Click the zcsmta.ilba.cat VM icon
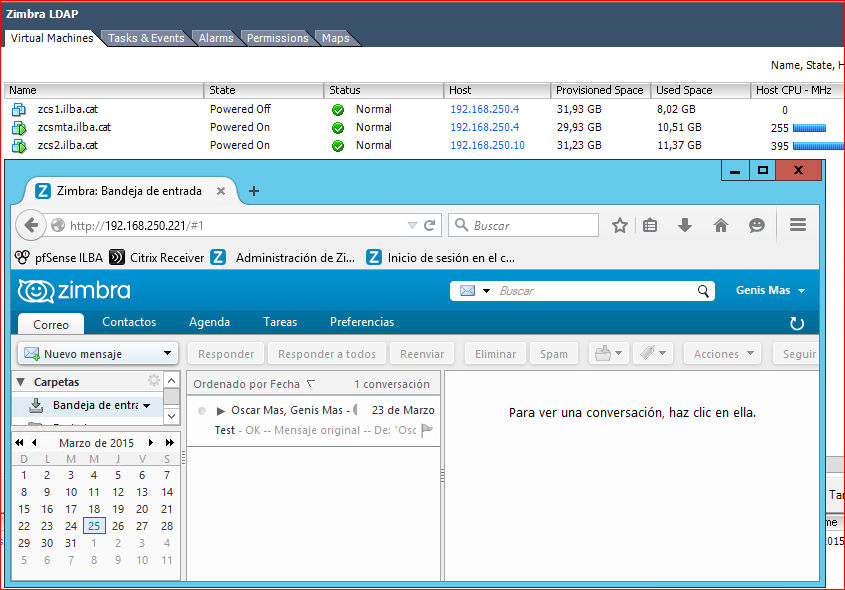Viewport: 845px width, 590px height. (x=19, y=128)
